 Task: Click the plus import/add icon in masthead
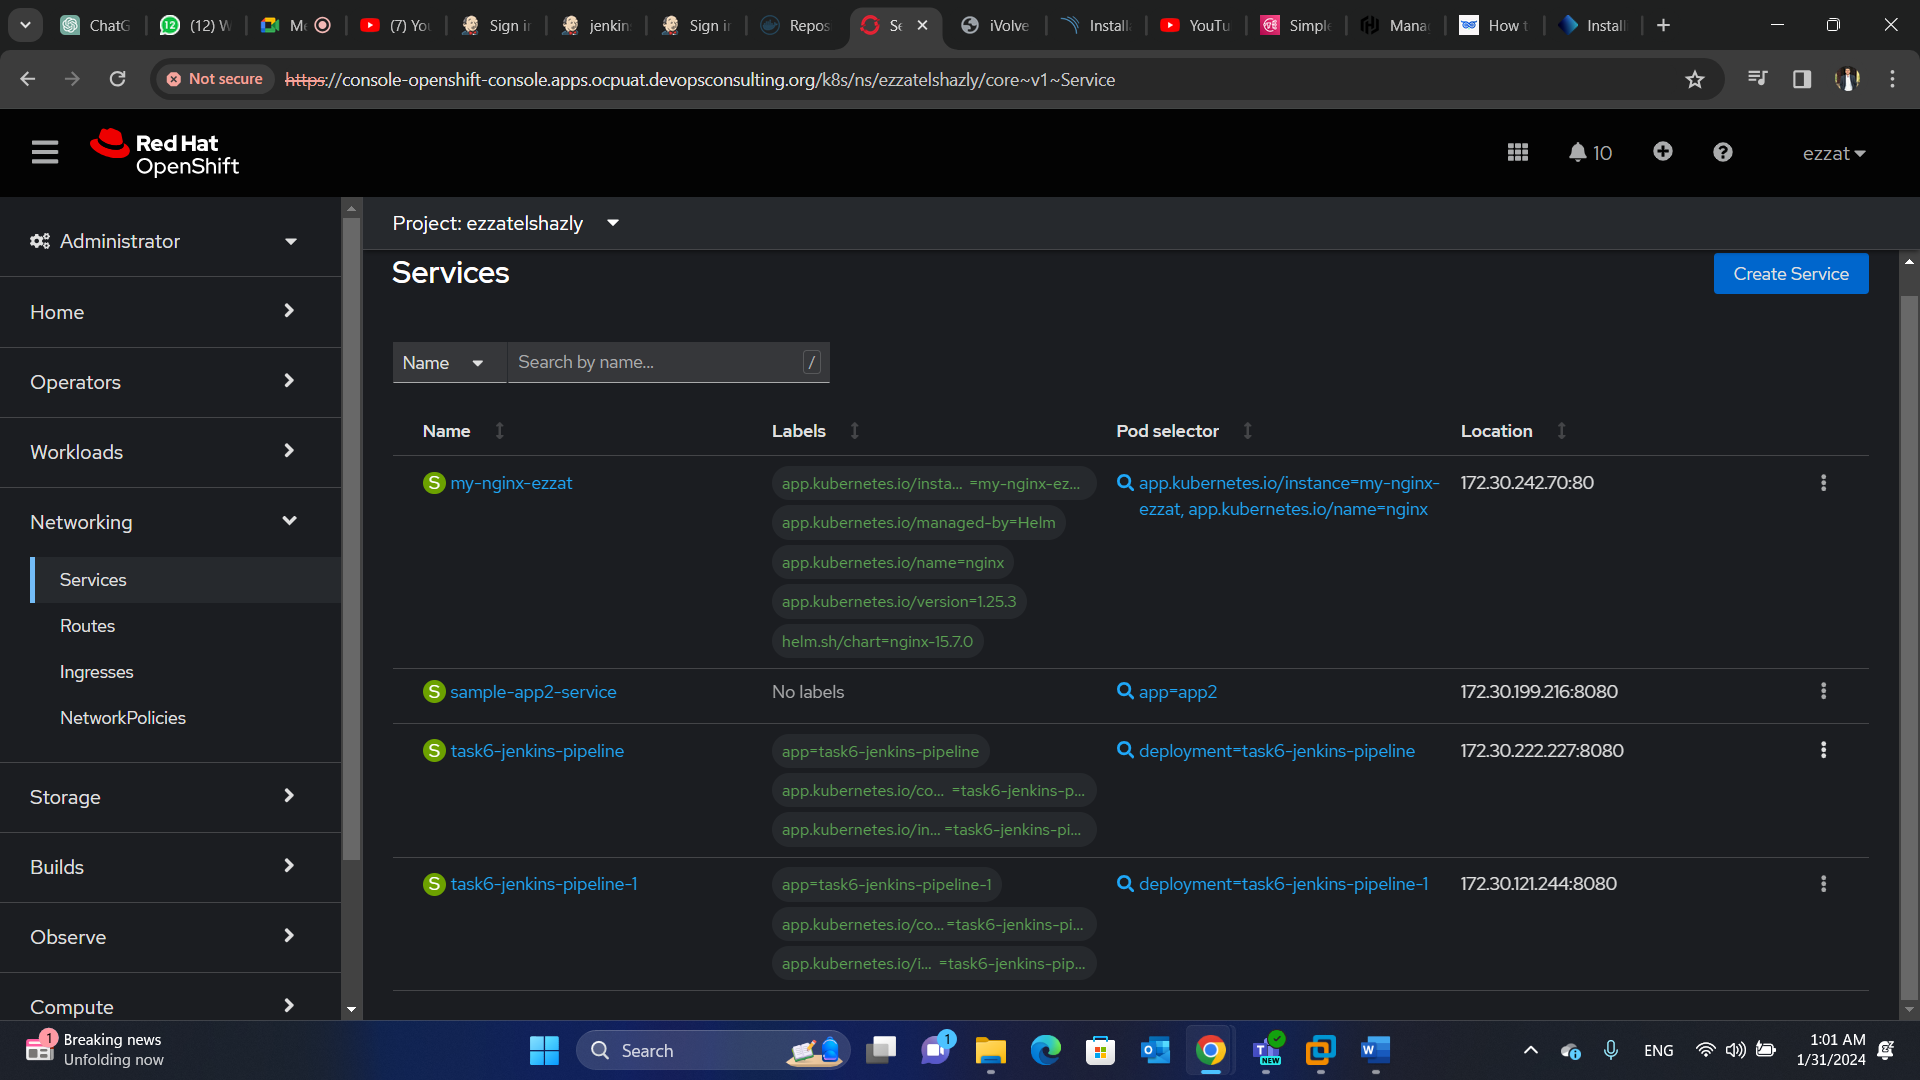pyautogui.click(x=1662, y=151)
